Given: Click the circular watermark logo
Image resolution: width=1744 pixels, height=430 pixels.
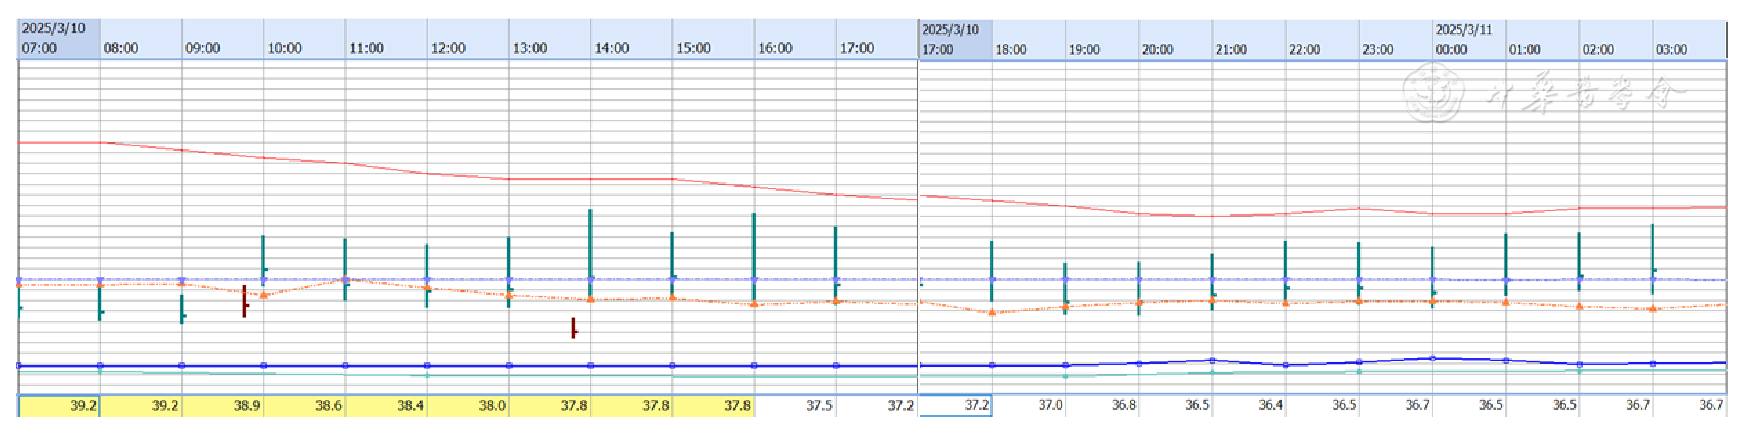Looking at the screenshot, I should pyautogui.click(x=1434, y=92).
